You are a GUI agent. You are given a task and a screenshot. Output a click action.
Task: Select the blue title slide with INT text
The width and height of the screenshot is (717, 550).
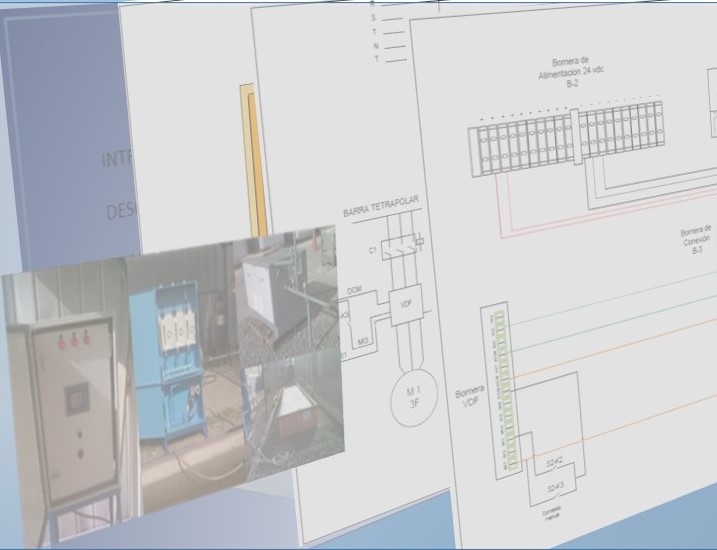coord(60,150)
